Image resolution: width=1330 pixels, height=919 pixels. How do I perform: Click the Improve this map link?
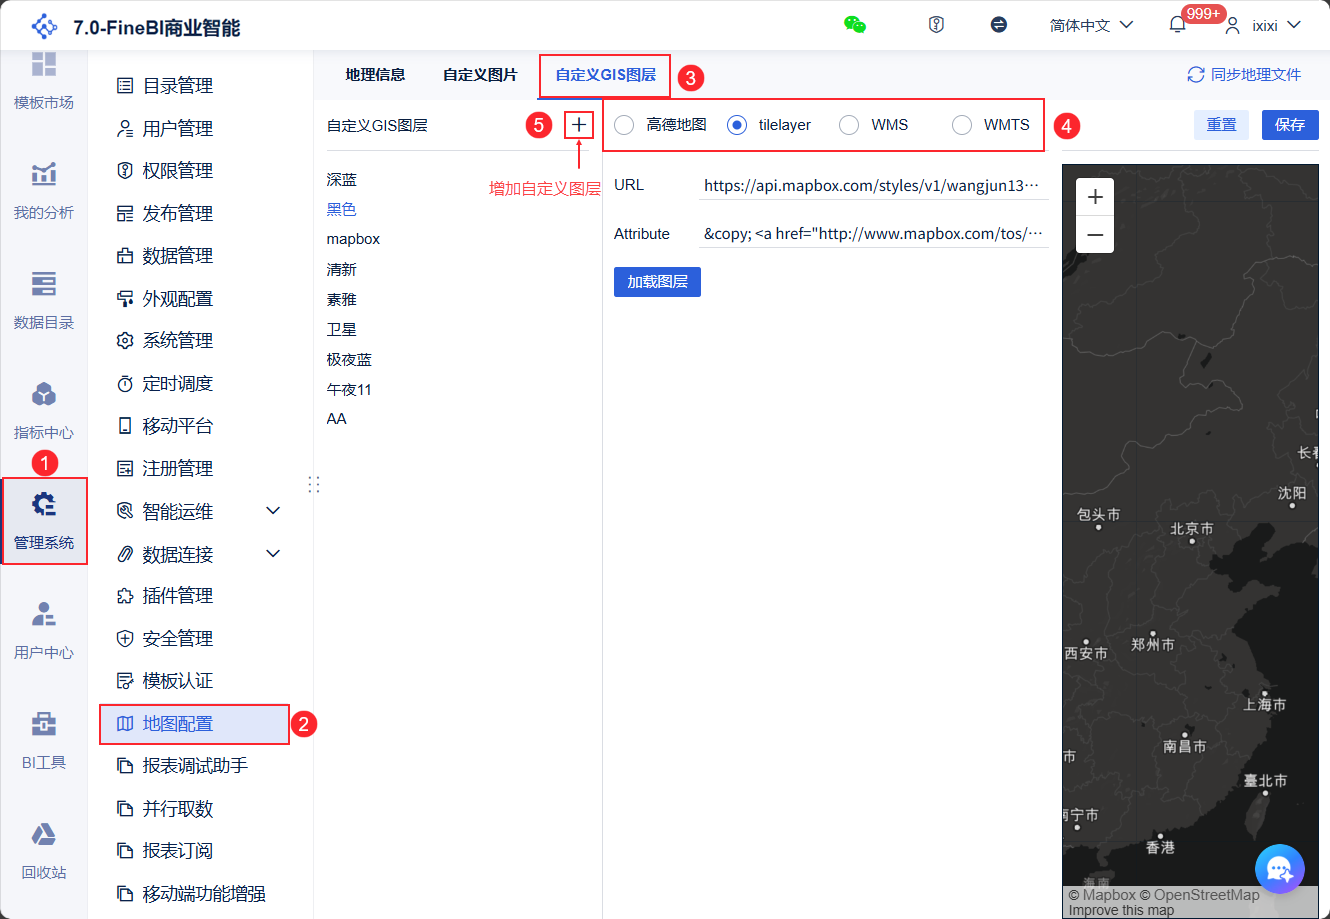point(1121,910)
